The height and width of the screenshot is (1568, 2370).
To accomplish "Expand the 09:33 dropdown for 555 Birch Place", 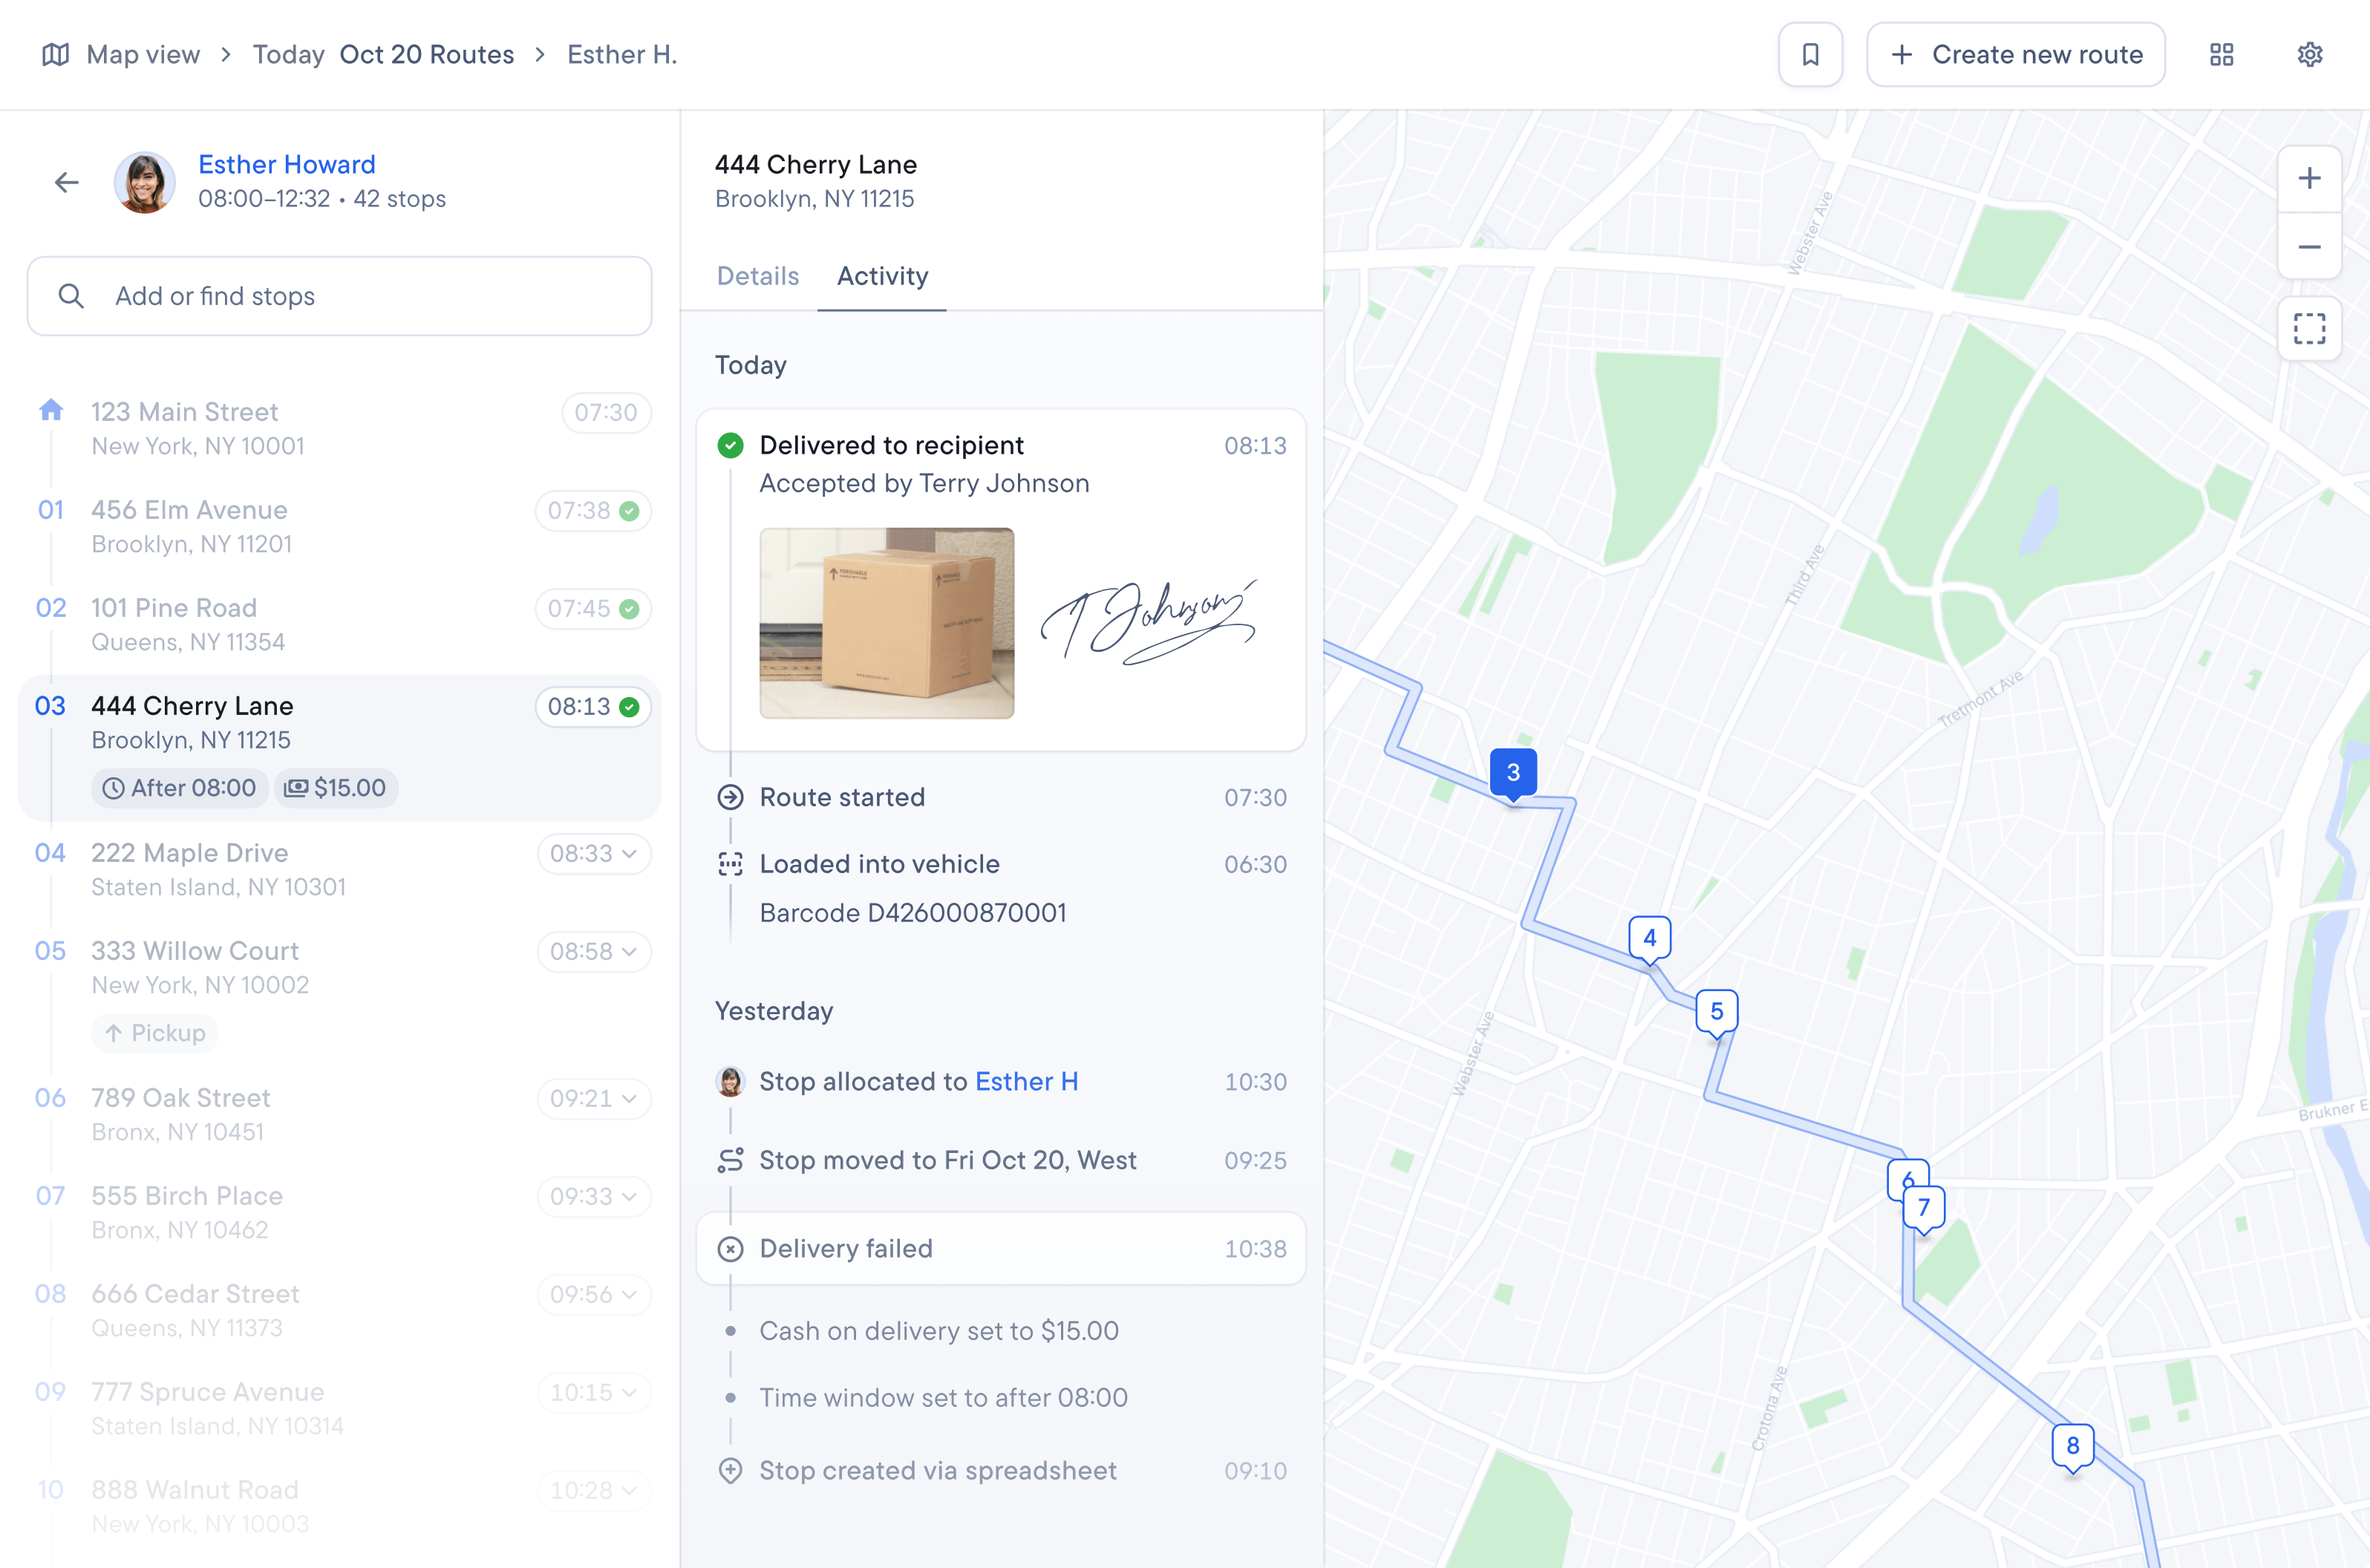I will (594, 1197).
